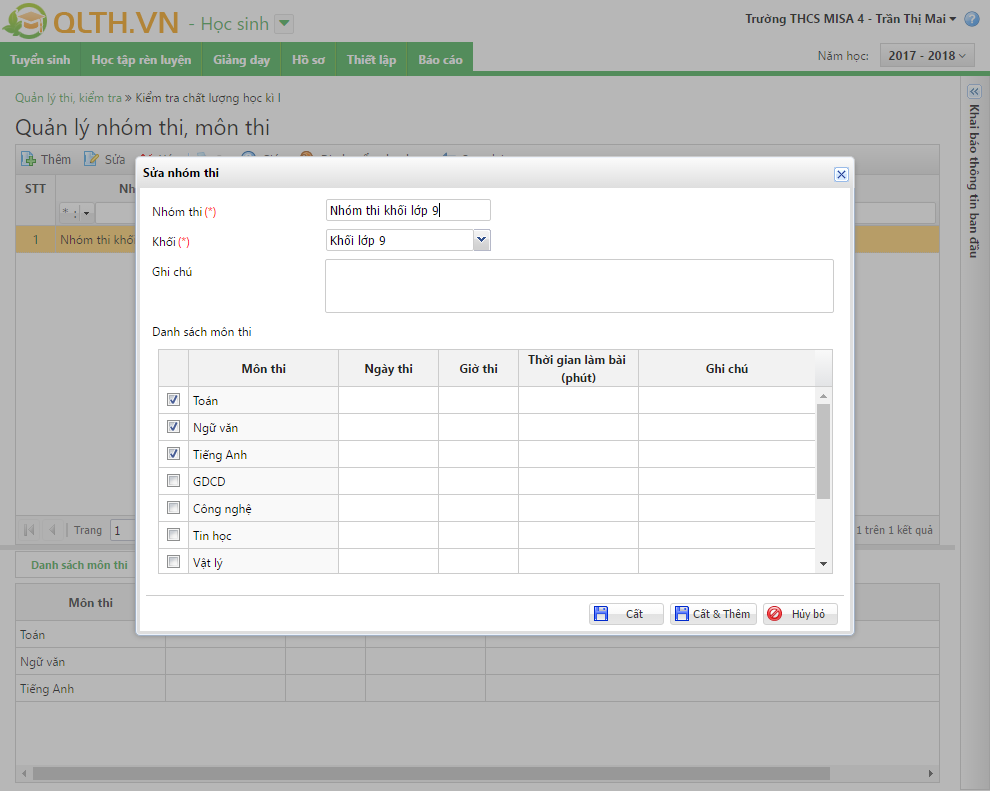Viewport: 990px width, 791px height.
Task: Check the Vật lý subject checkbox
Action: 173,561
